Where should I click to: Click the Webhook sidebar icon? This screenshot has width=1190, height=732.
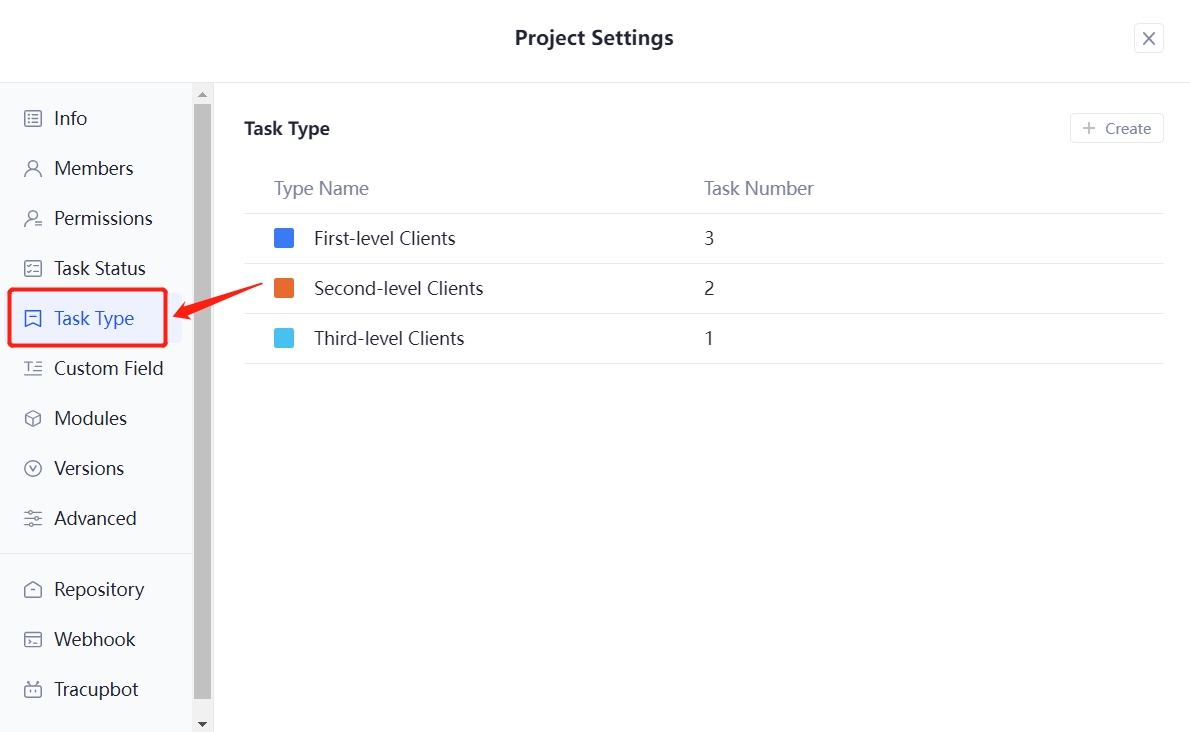coord(33,639)
